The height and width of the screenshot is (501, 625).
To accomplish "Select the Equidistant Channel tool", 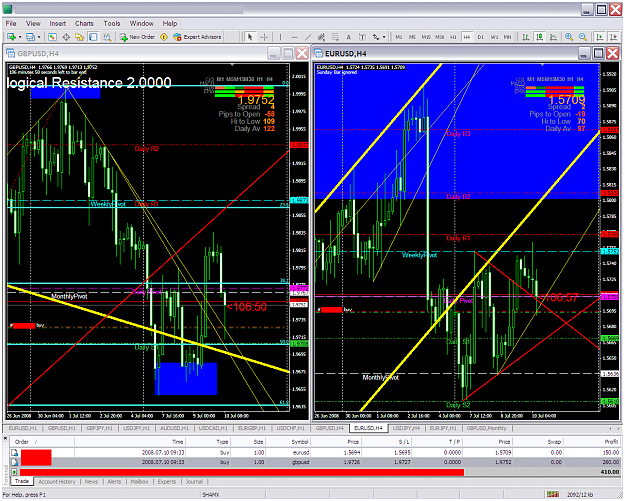I will point(321,37).
